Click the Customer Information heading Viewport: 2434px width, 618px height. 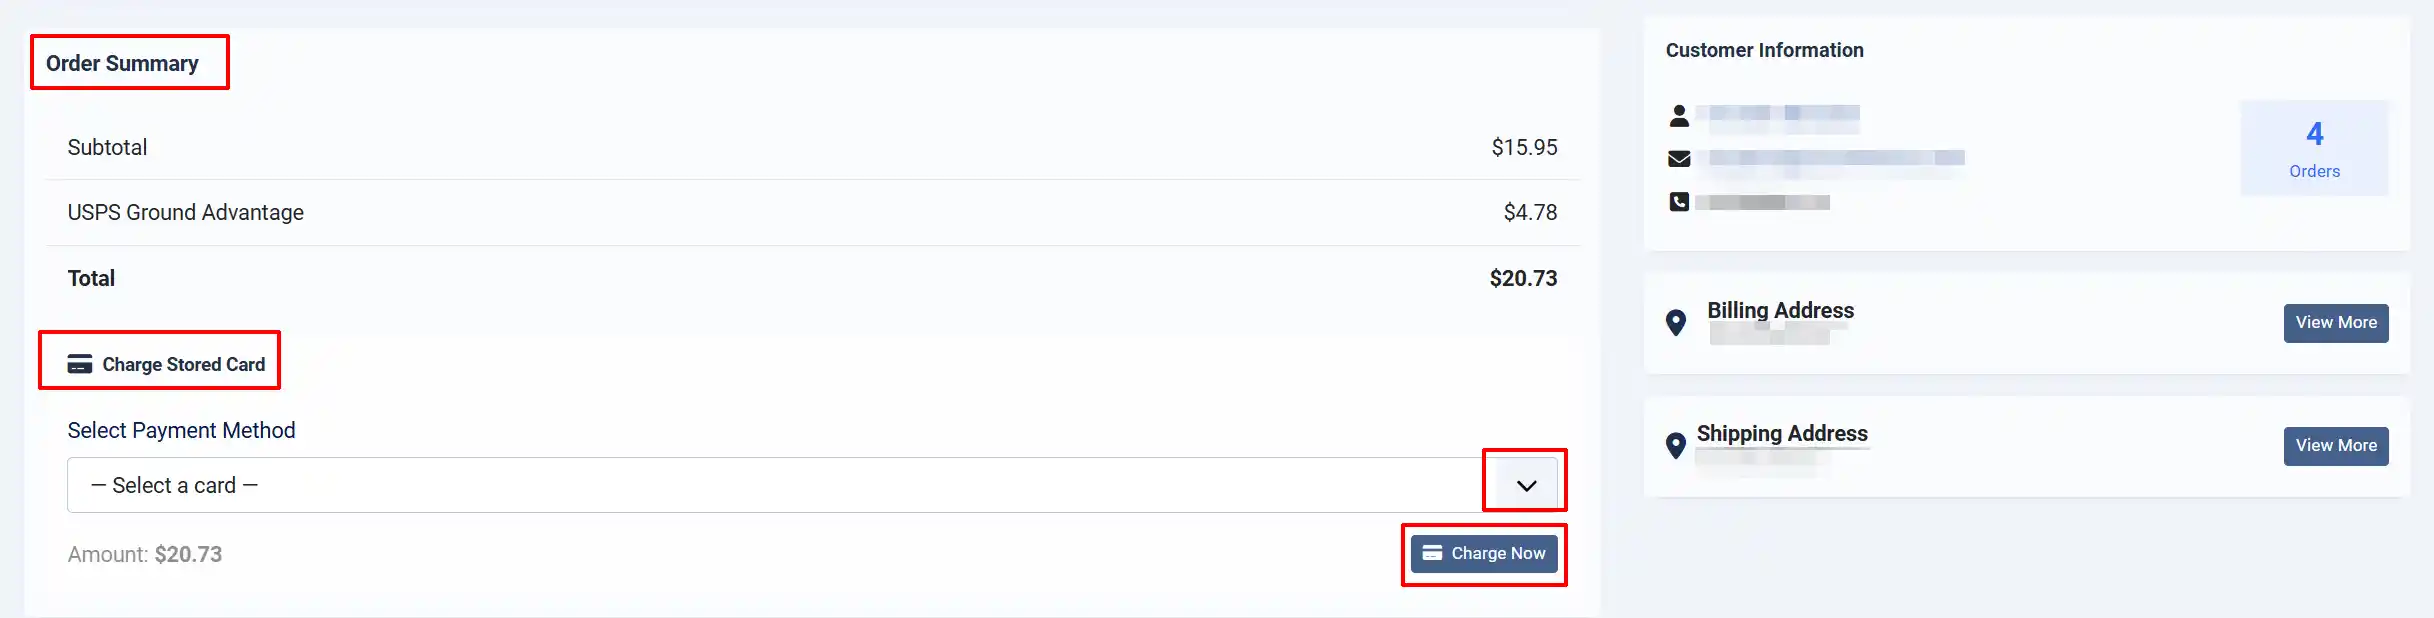[1764, 50]
